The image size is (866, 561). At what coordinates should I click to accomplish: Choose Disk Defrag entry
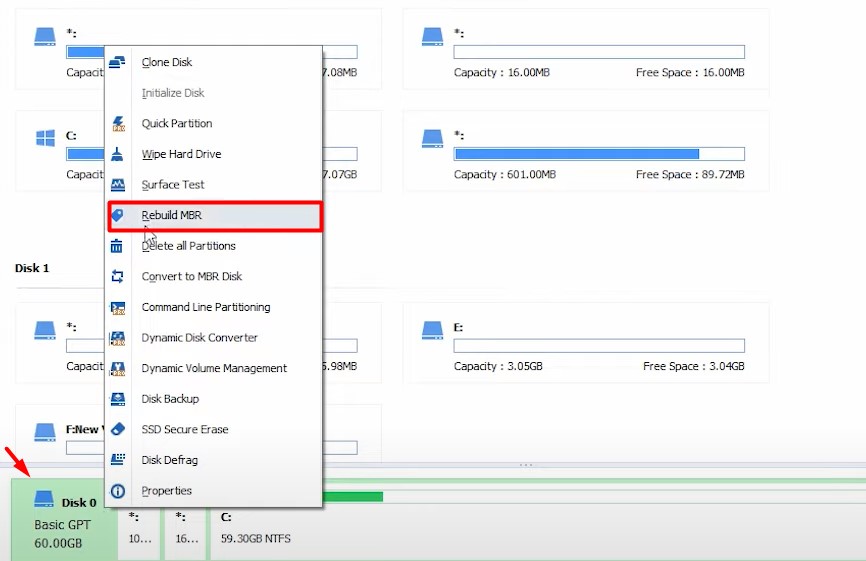[215, 460]
